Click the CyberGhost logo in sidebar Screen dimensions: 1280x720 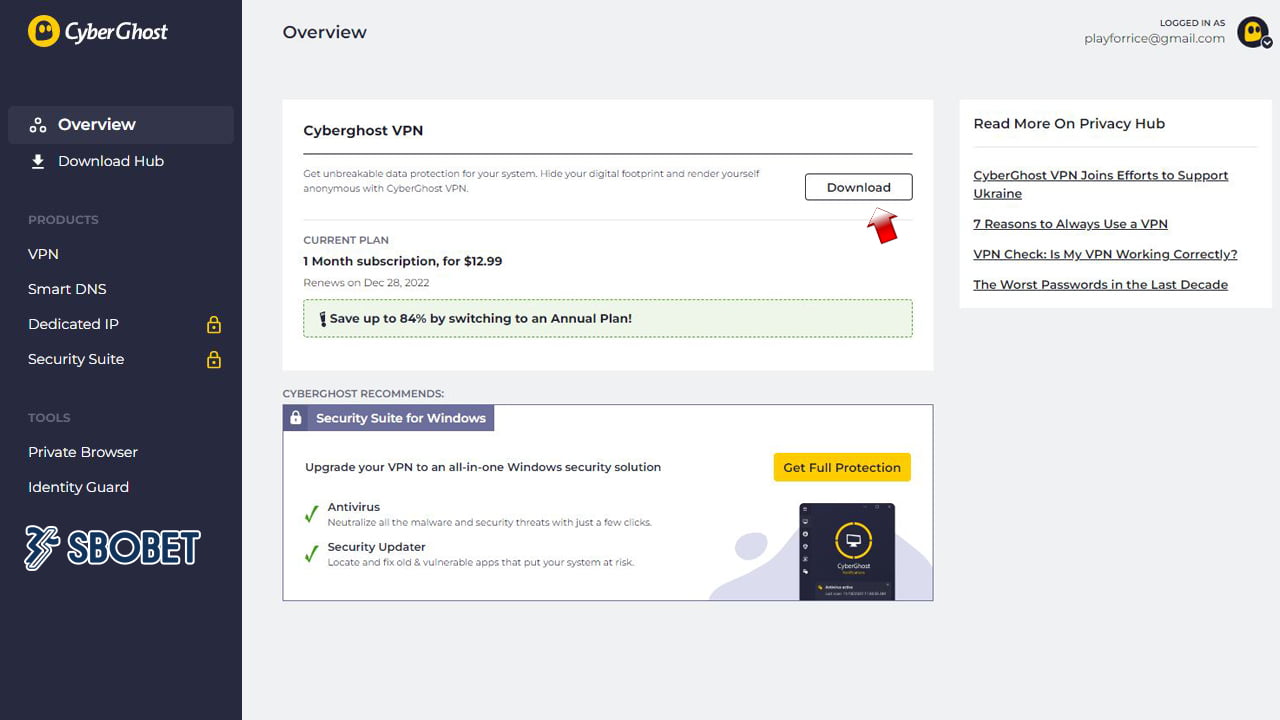pos(98,32)
